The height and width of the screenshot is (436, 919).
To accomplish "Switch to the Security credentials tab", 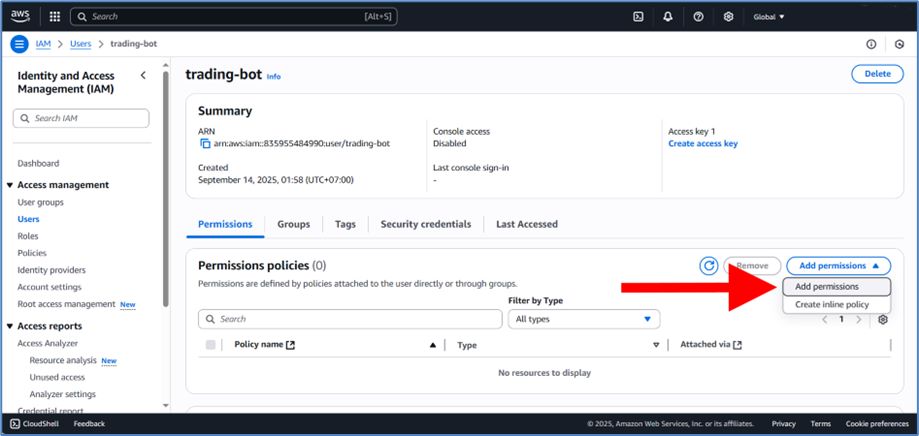I will point(425,224).
